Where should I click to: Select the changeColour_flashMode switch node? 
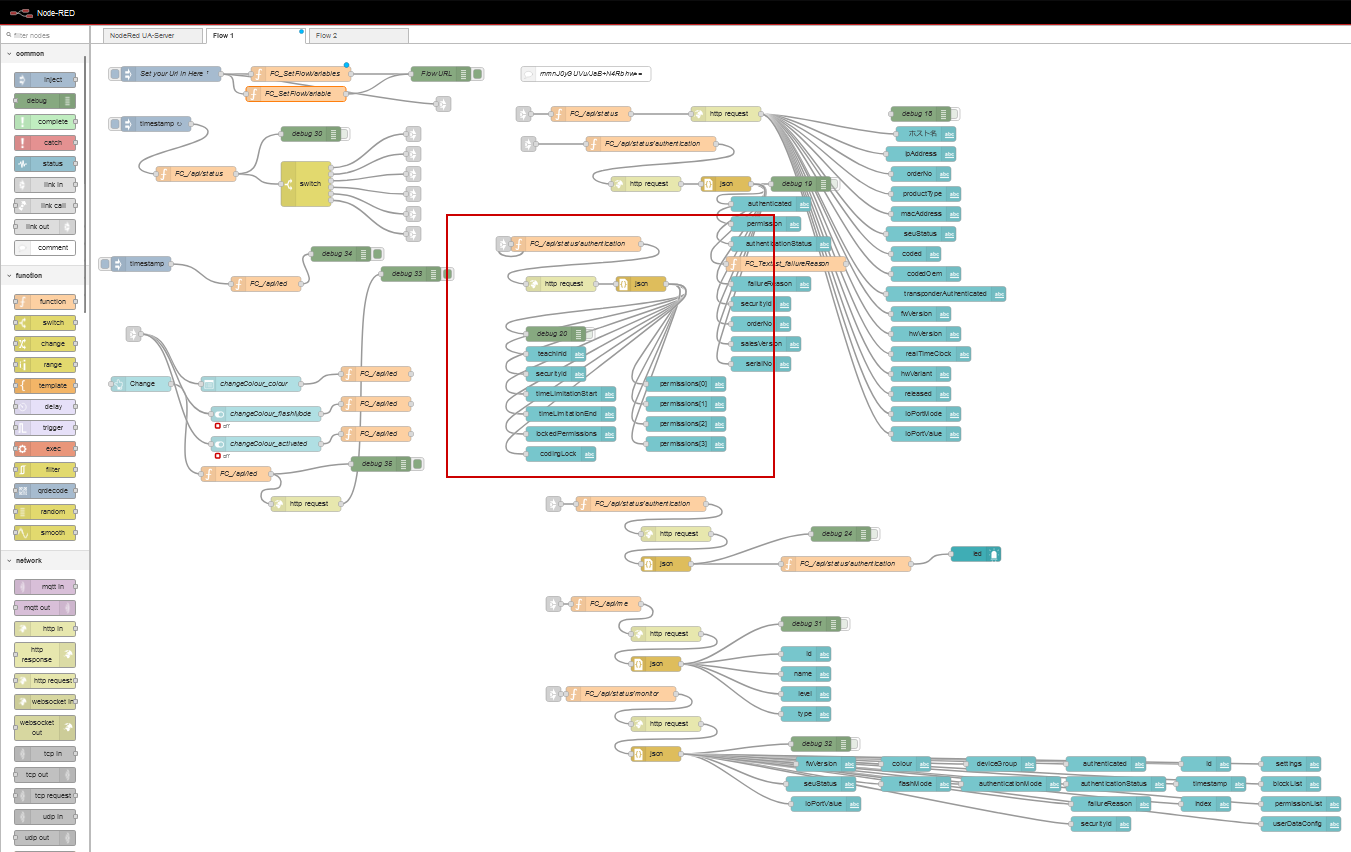(x=266, y=414)
